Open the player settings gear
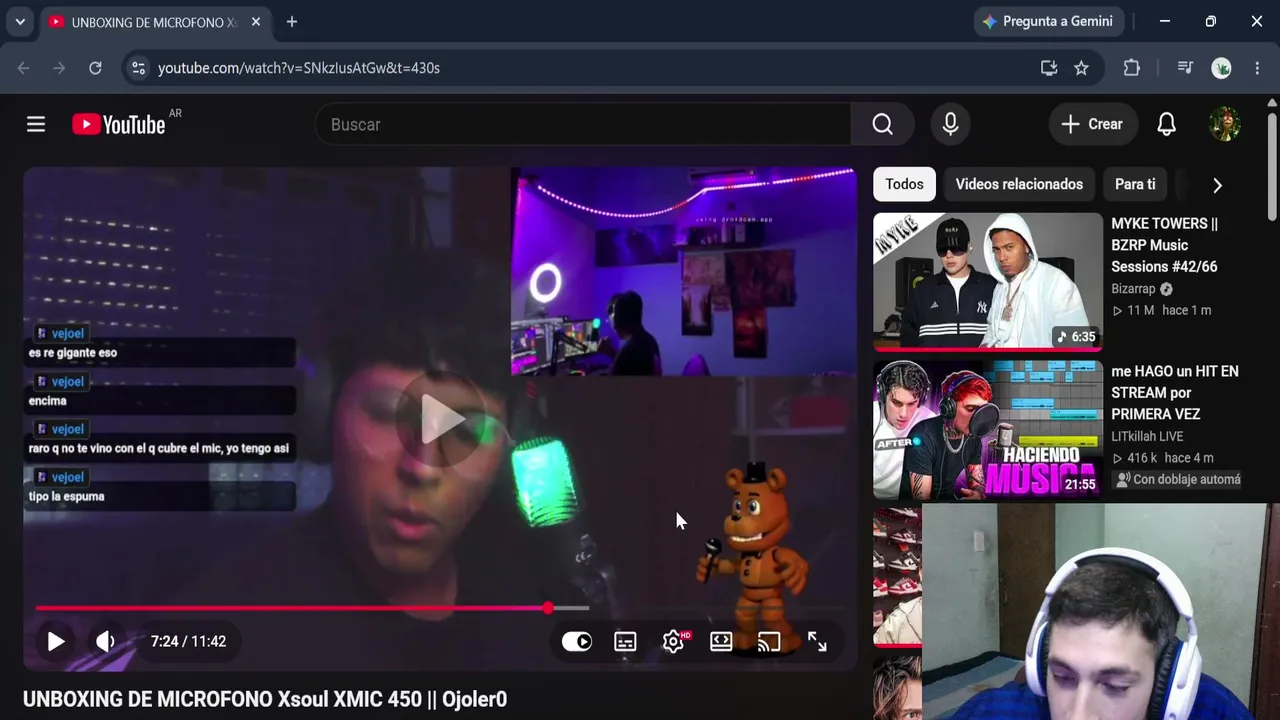1280x720 pixels. (674, 642)
